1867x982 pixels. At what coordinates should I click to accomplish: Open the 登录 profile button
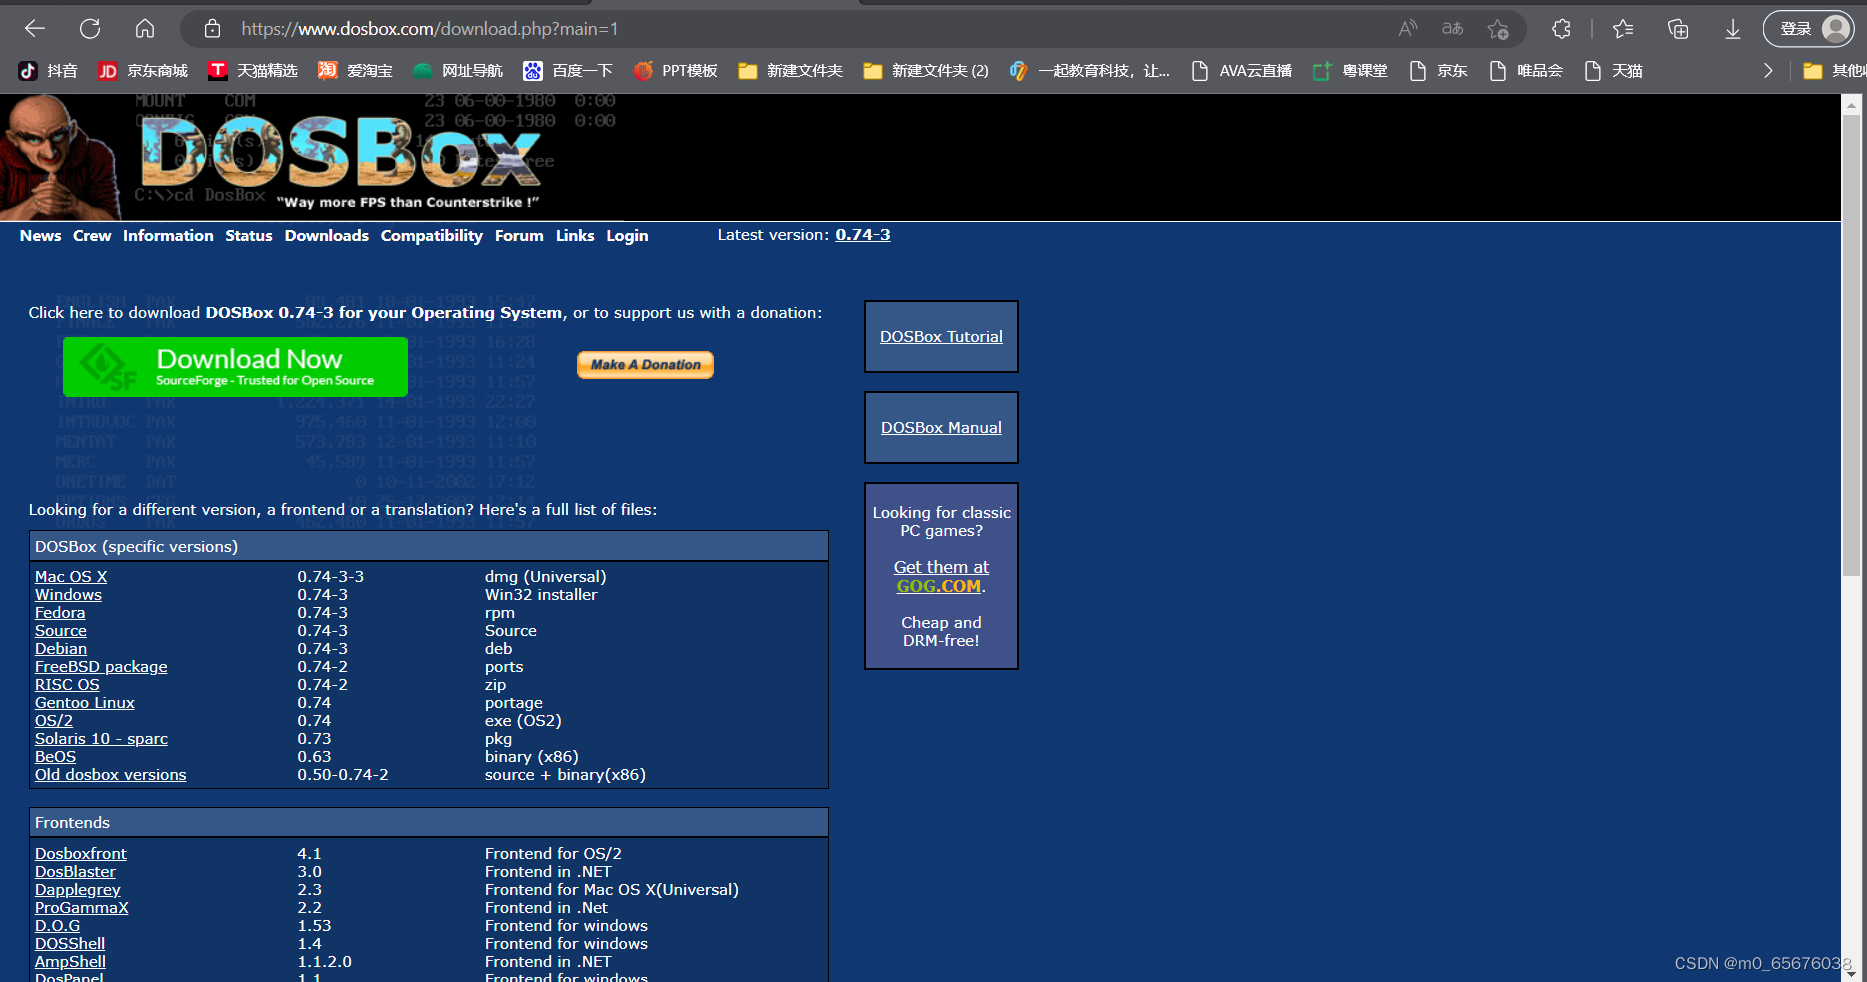click(1808, 29)
